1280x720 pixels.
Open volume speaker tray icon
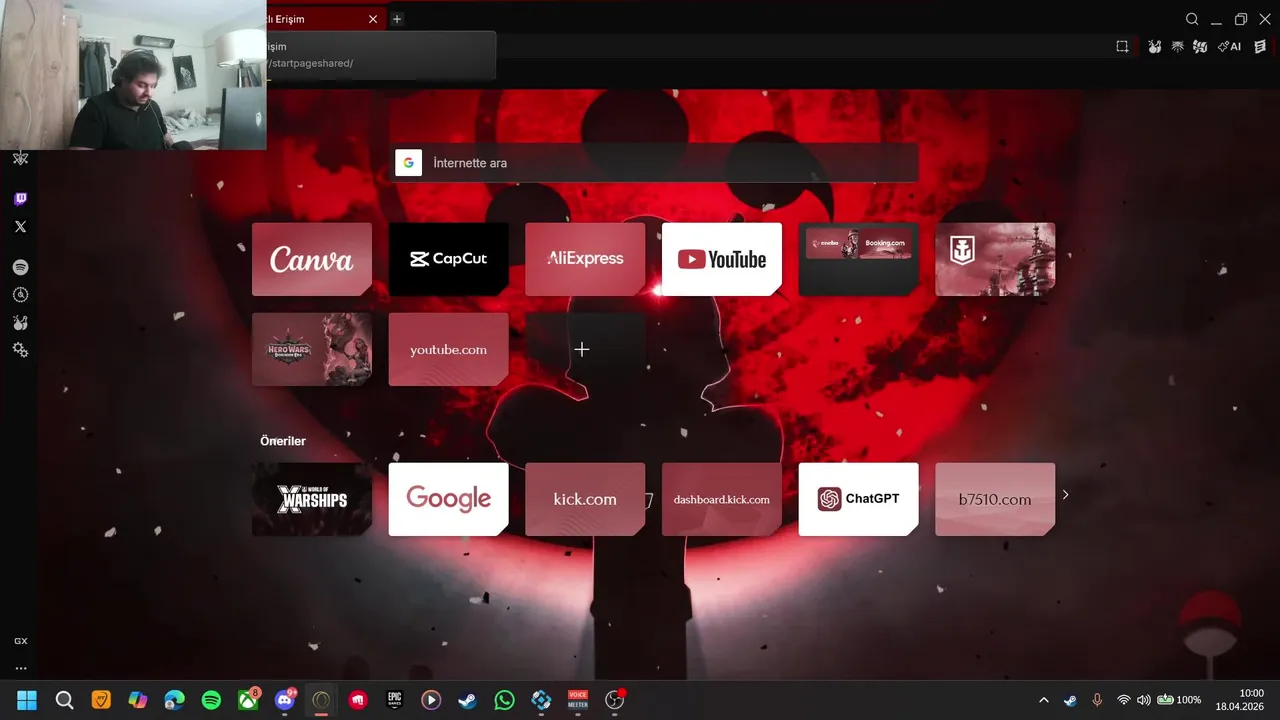coord(1144,700)
